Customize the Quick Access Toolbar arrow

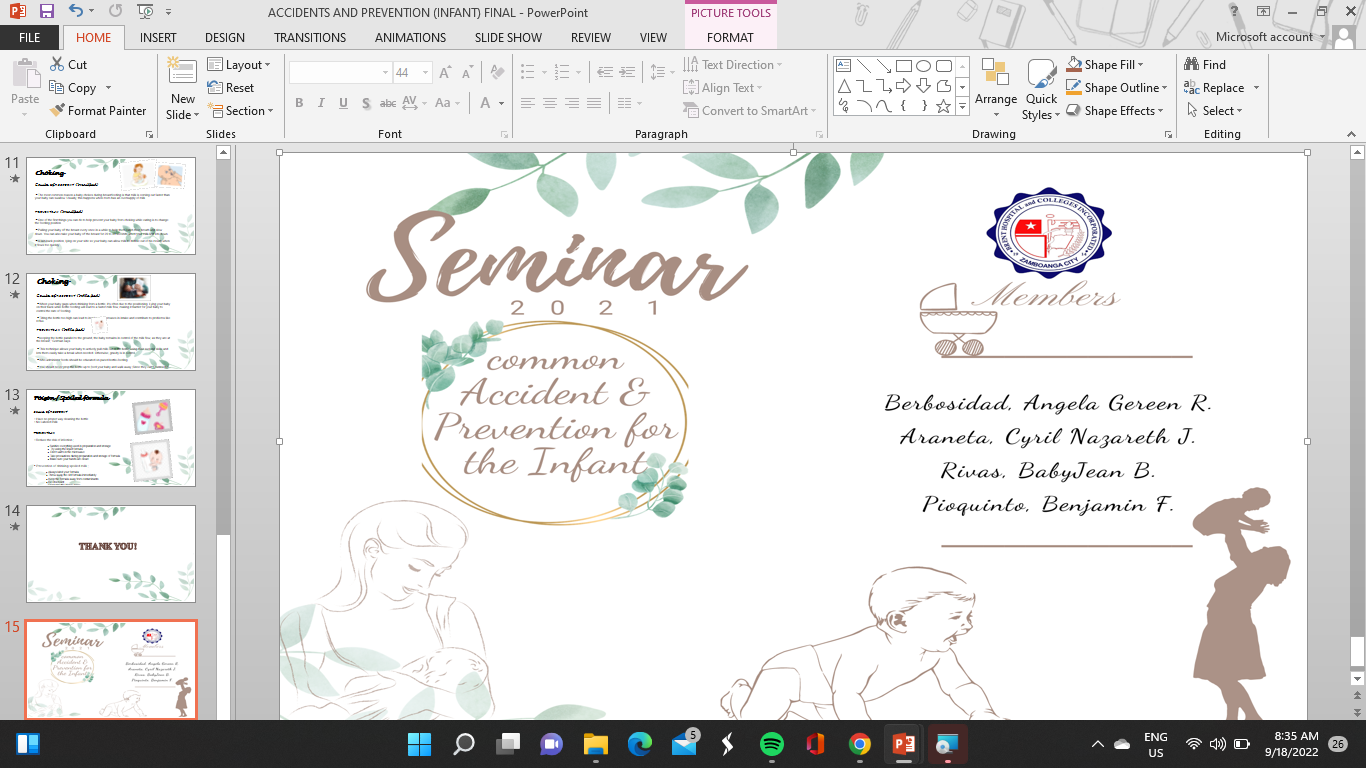tap(167, 12)
